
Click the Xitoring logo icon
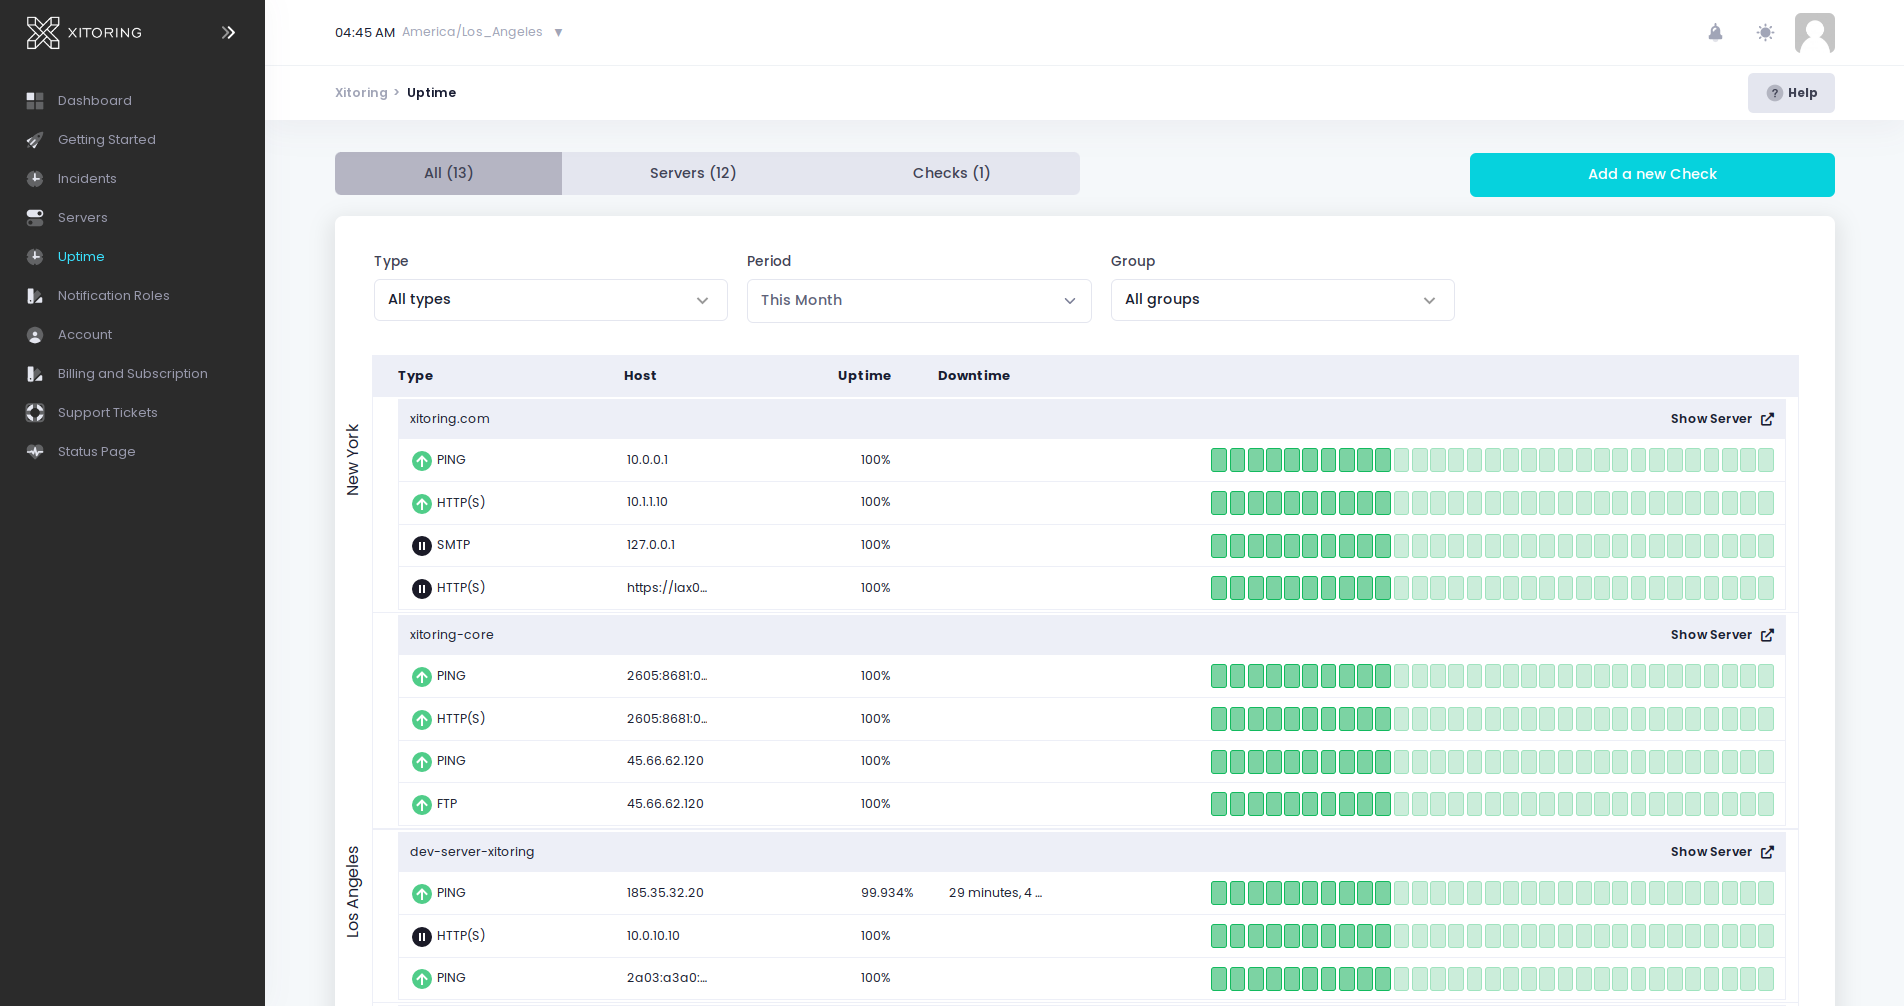(43, 33)
